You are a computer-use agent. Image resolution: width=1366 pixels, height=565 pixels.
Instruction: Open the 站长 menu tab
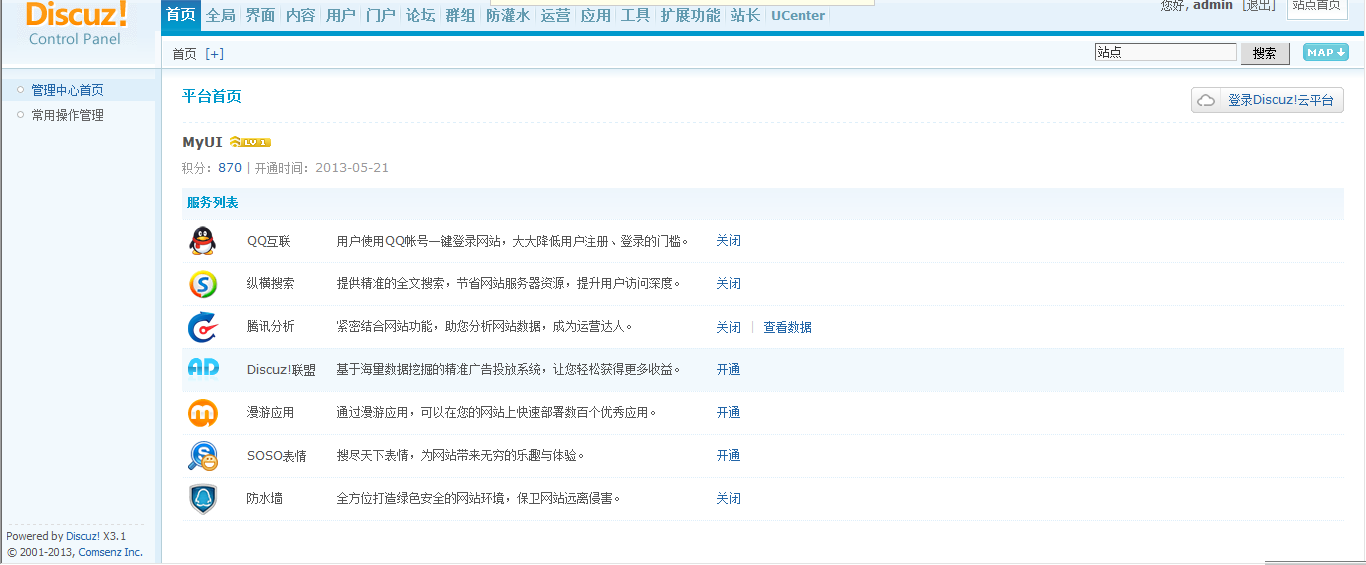point(745,15)
